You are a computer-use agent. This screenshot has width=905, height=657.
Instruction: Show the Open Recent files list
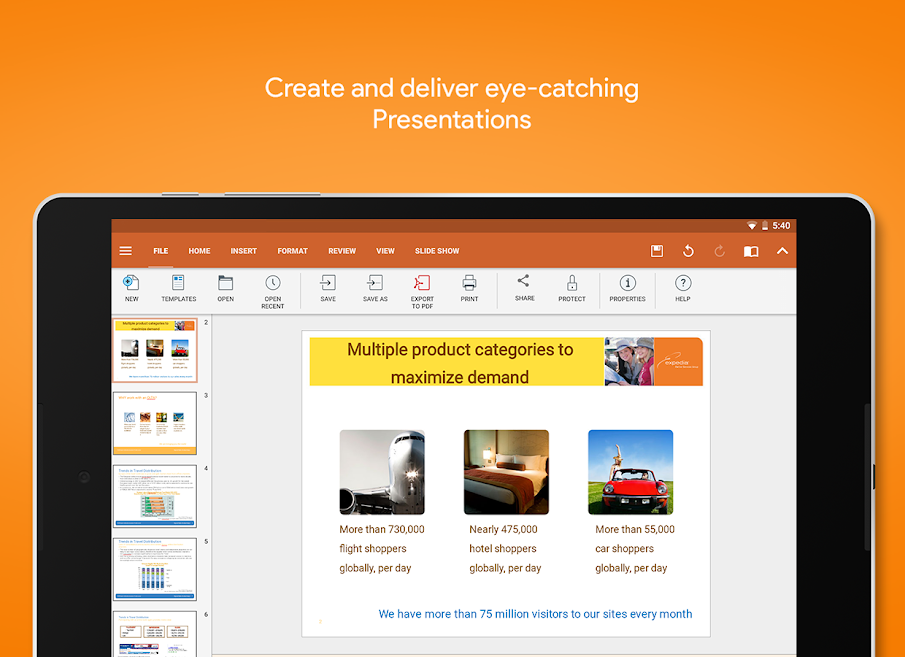pos(273,286)
